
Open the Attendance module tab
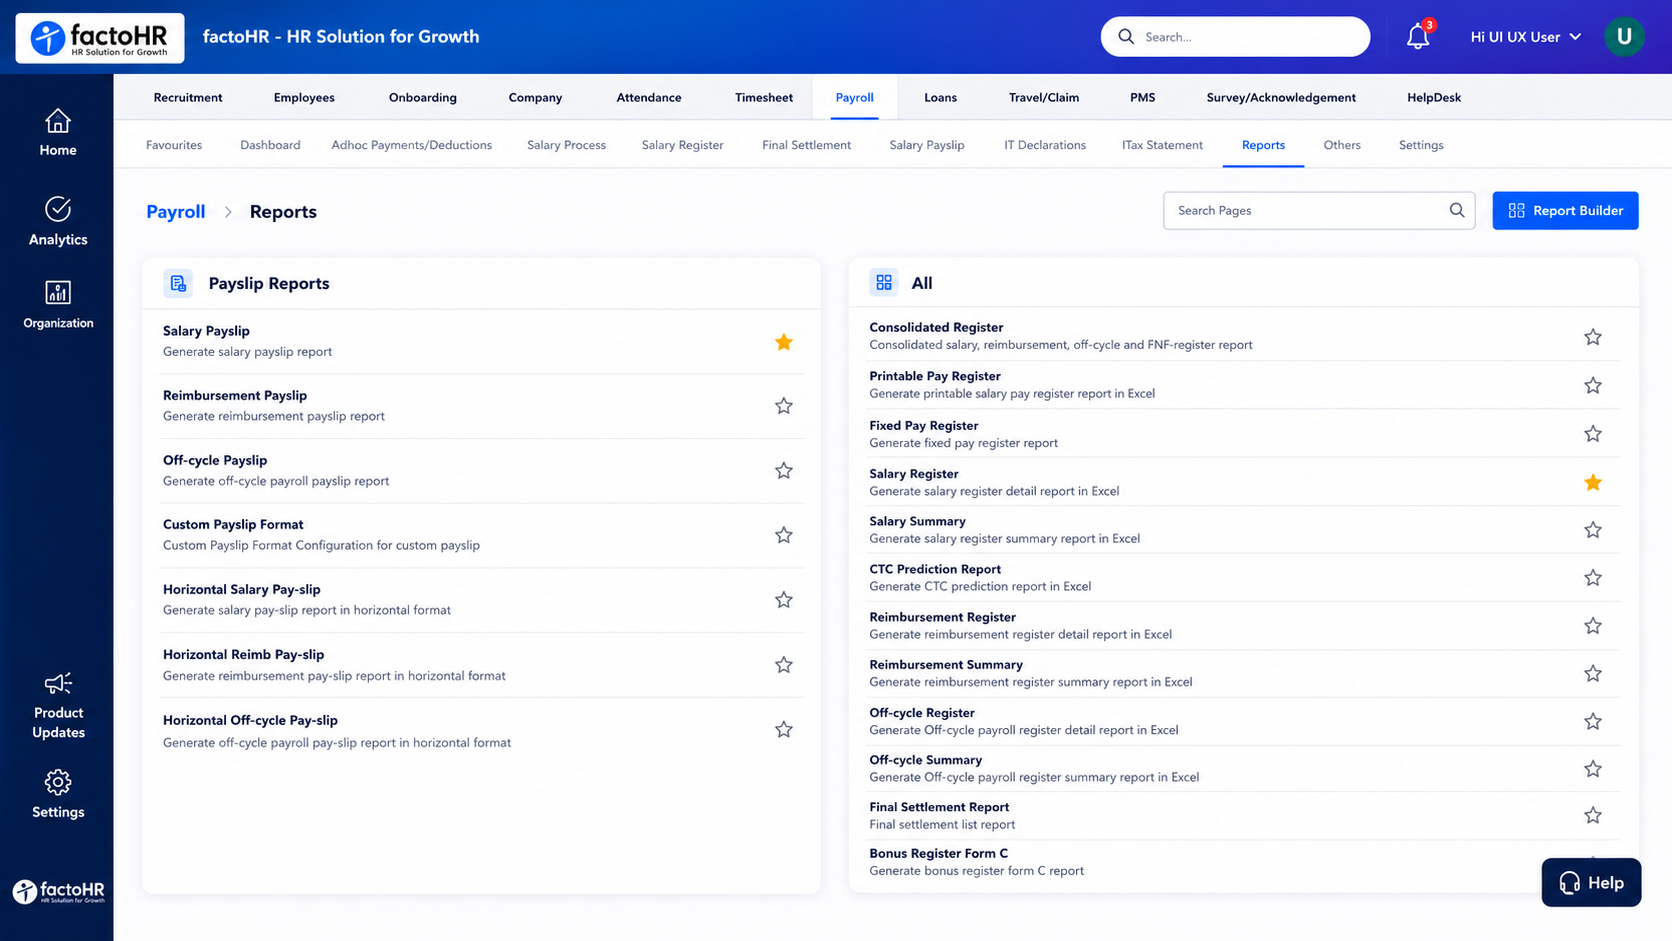pyautogui.click(x=649, y=97)
